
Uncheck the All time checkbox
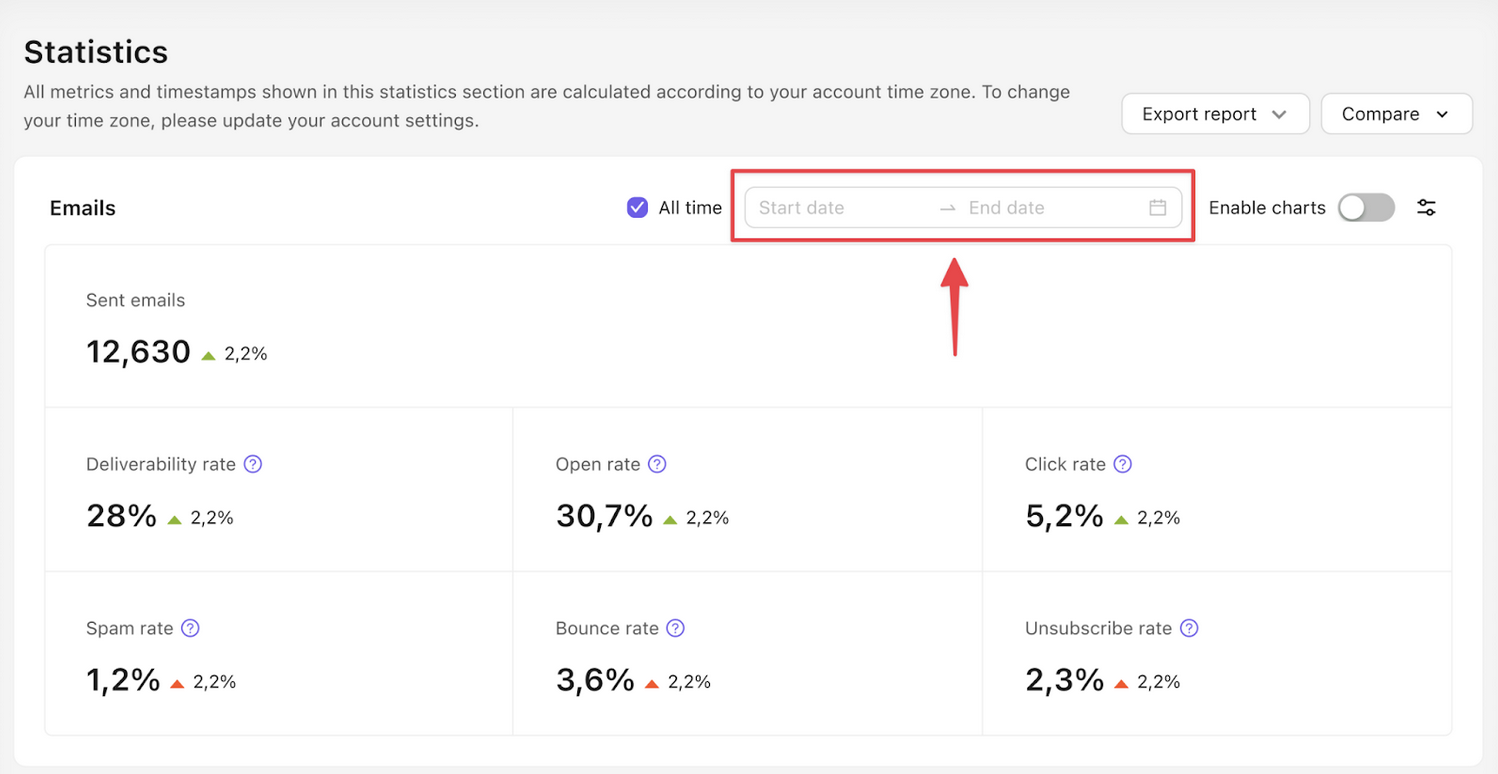point(637,208)
